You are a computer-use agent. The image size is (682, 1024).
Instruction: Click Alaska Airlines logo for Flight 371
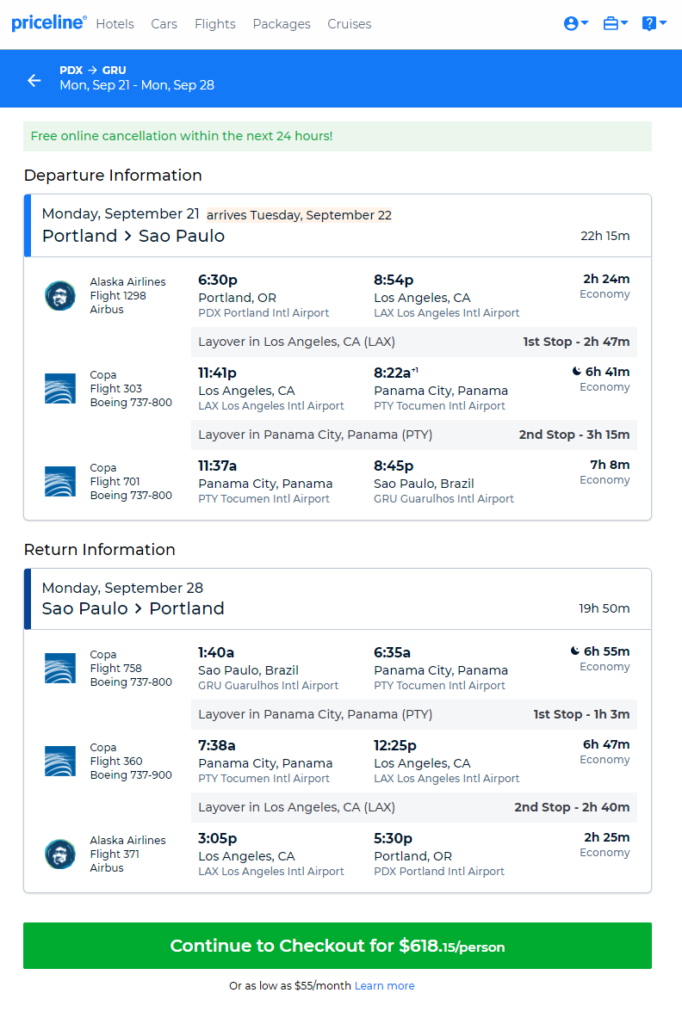[x=60, y=854]
